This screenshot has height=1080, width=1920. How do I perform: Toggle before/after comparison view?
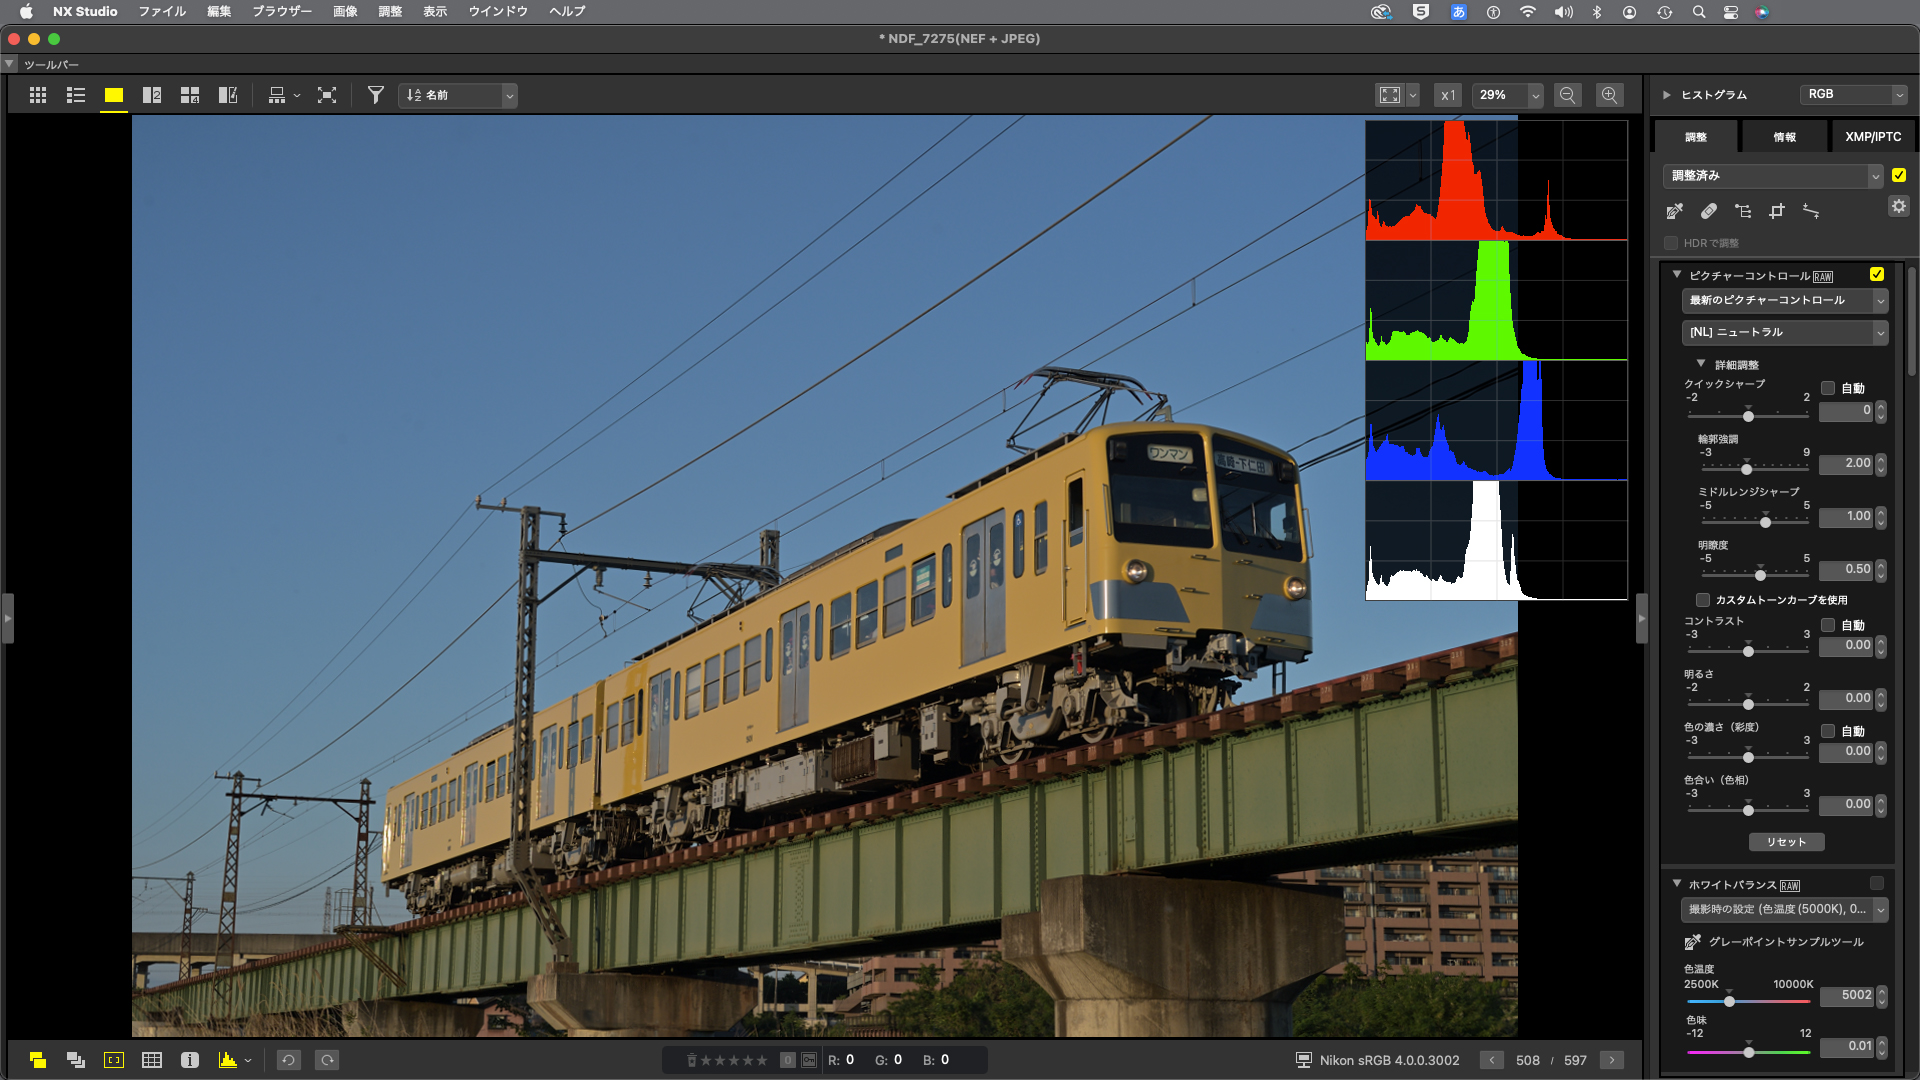(x=228, y=95)
